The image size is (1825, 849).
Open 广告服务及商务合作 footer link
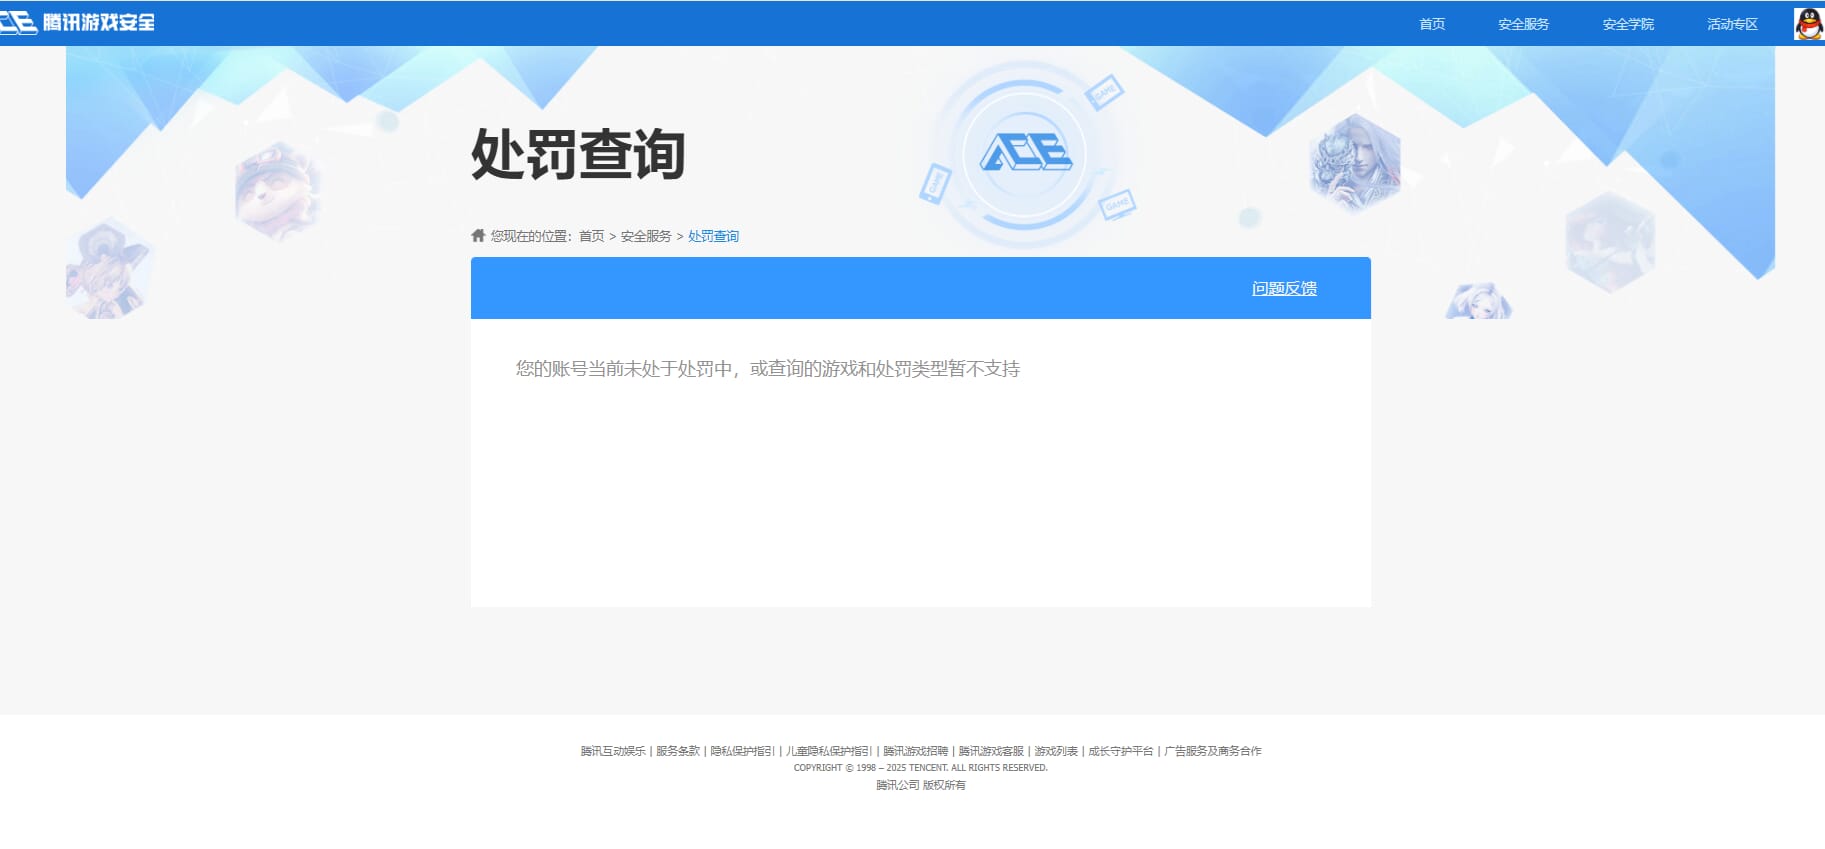pos(1213,751)
